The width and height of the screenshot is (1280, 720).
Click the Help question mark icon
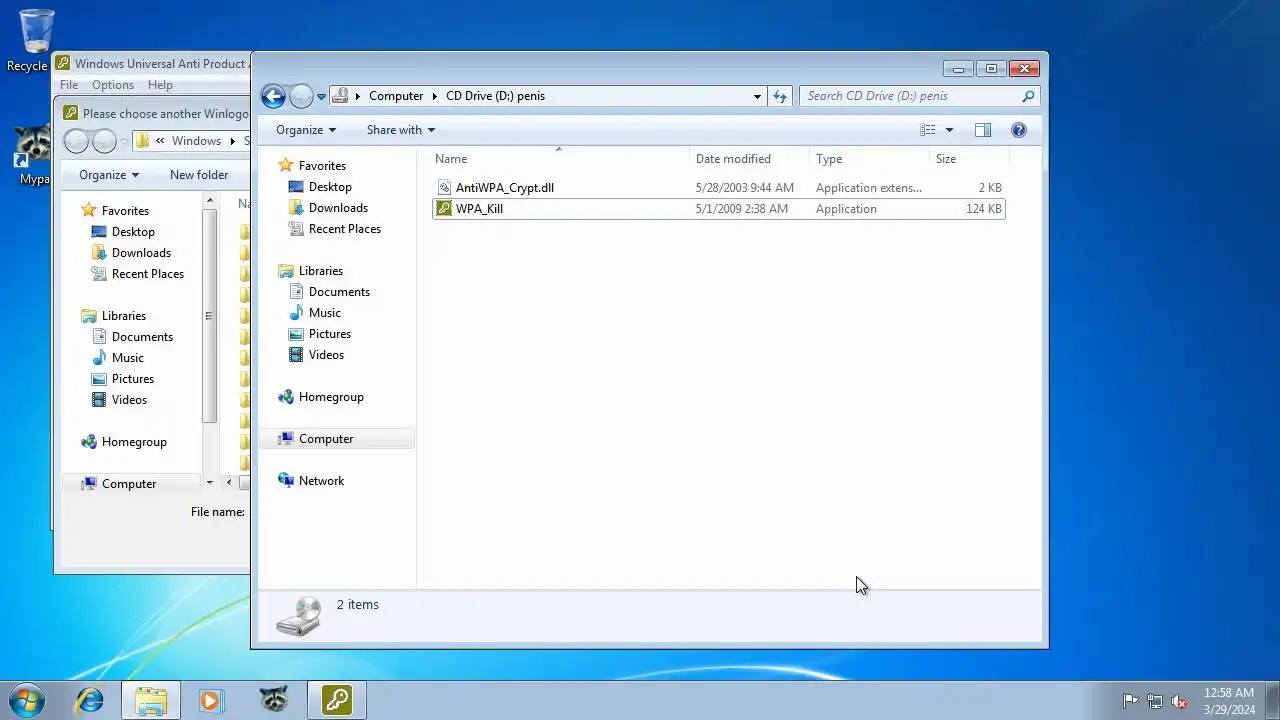[1019, 130]
